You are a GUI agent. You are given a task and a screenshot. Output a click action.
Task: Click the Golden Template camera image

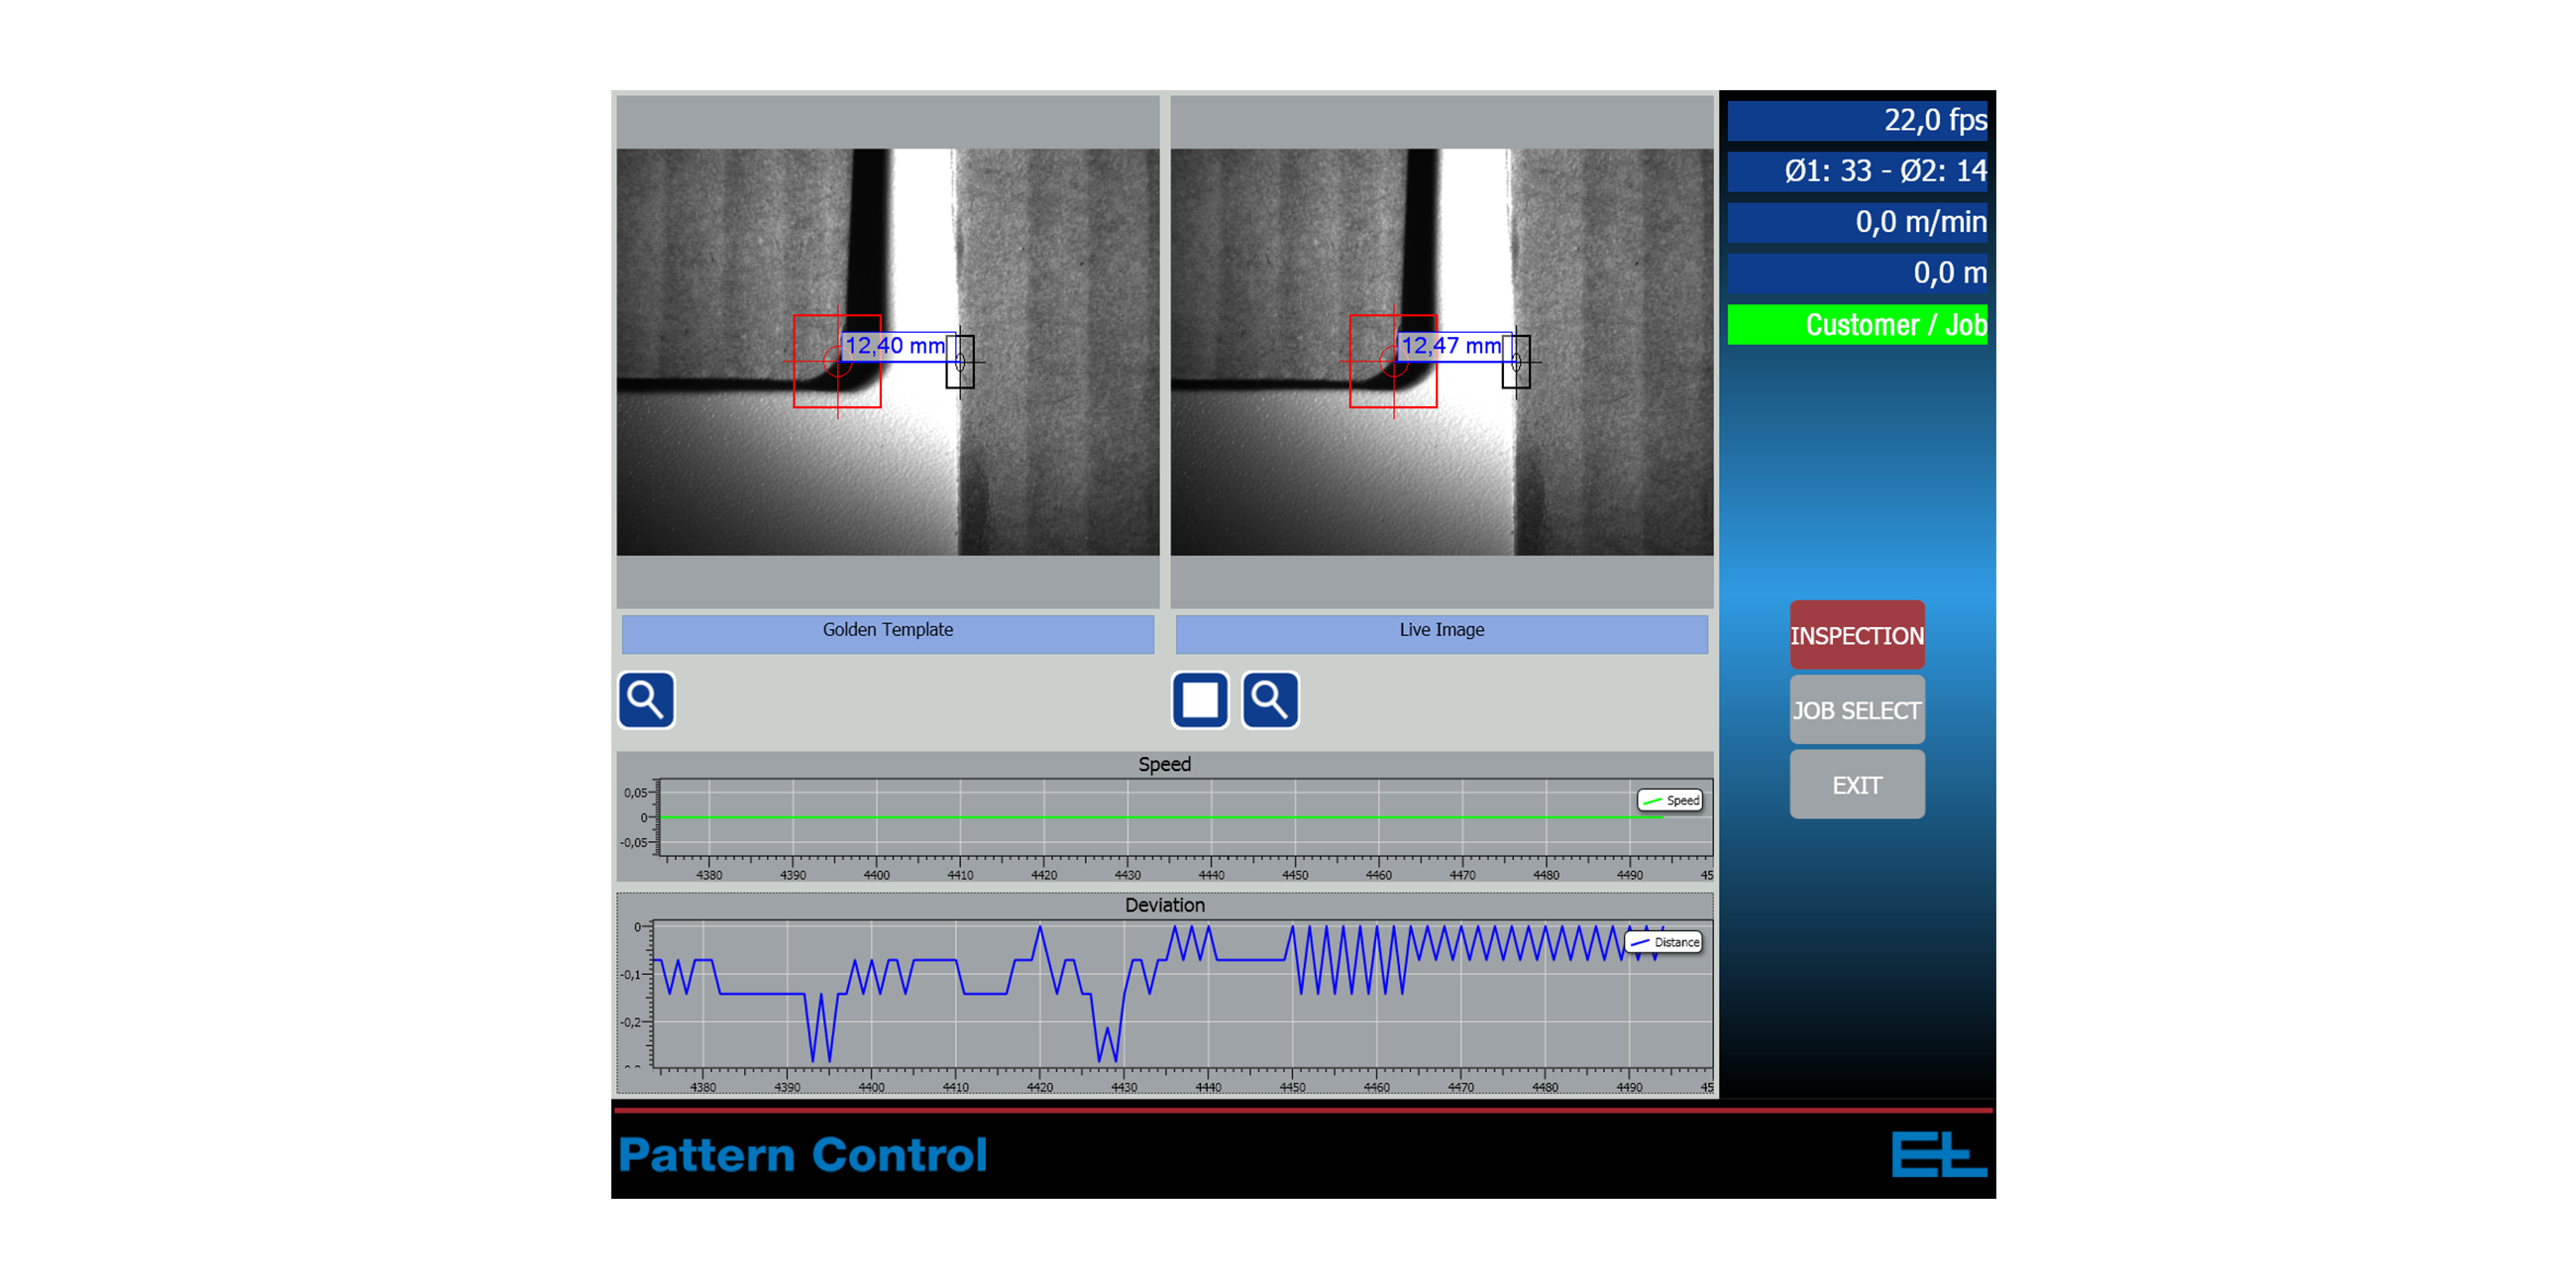click(x=888, y=352)
